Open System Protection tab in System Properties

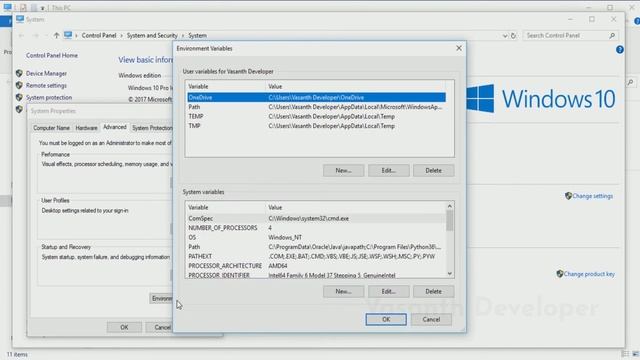(x=152, y=128)
